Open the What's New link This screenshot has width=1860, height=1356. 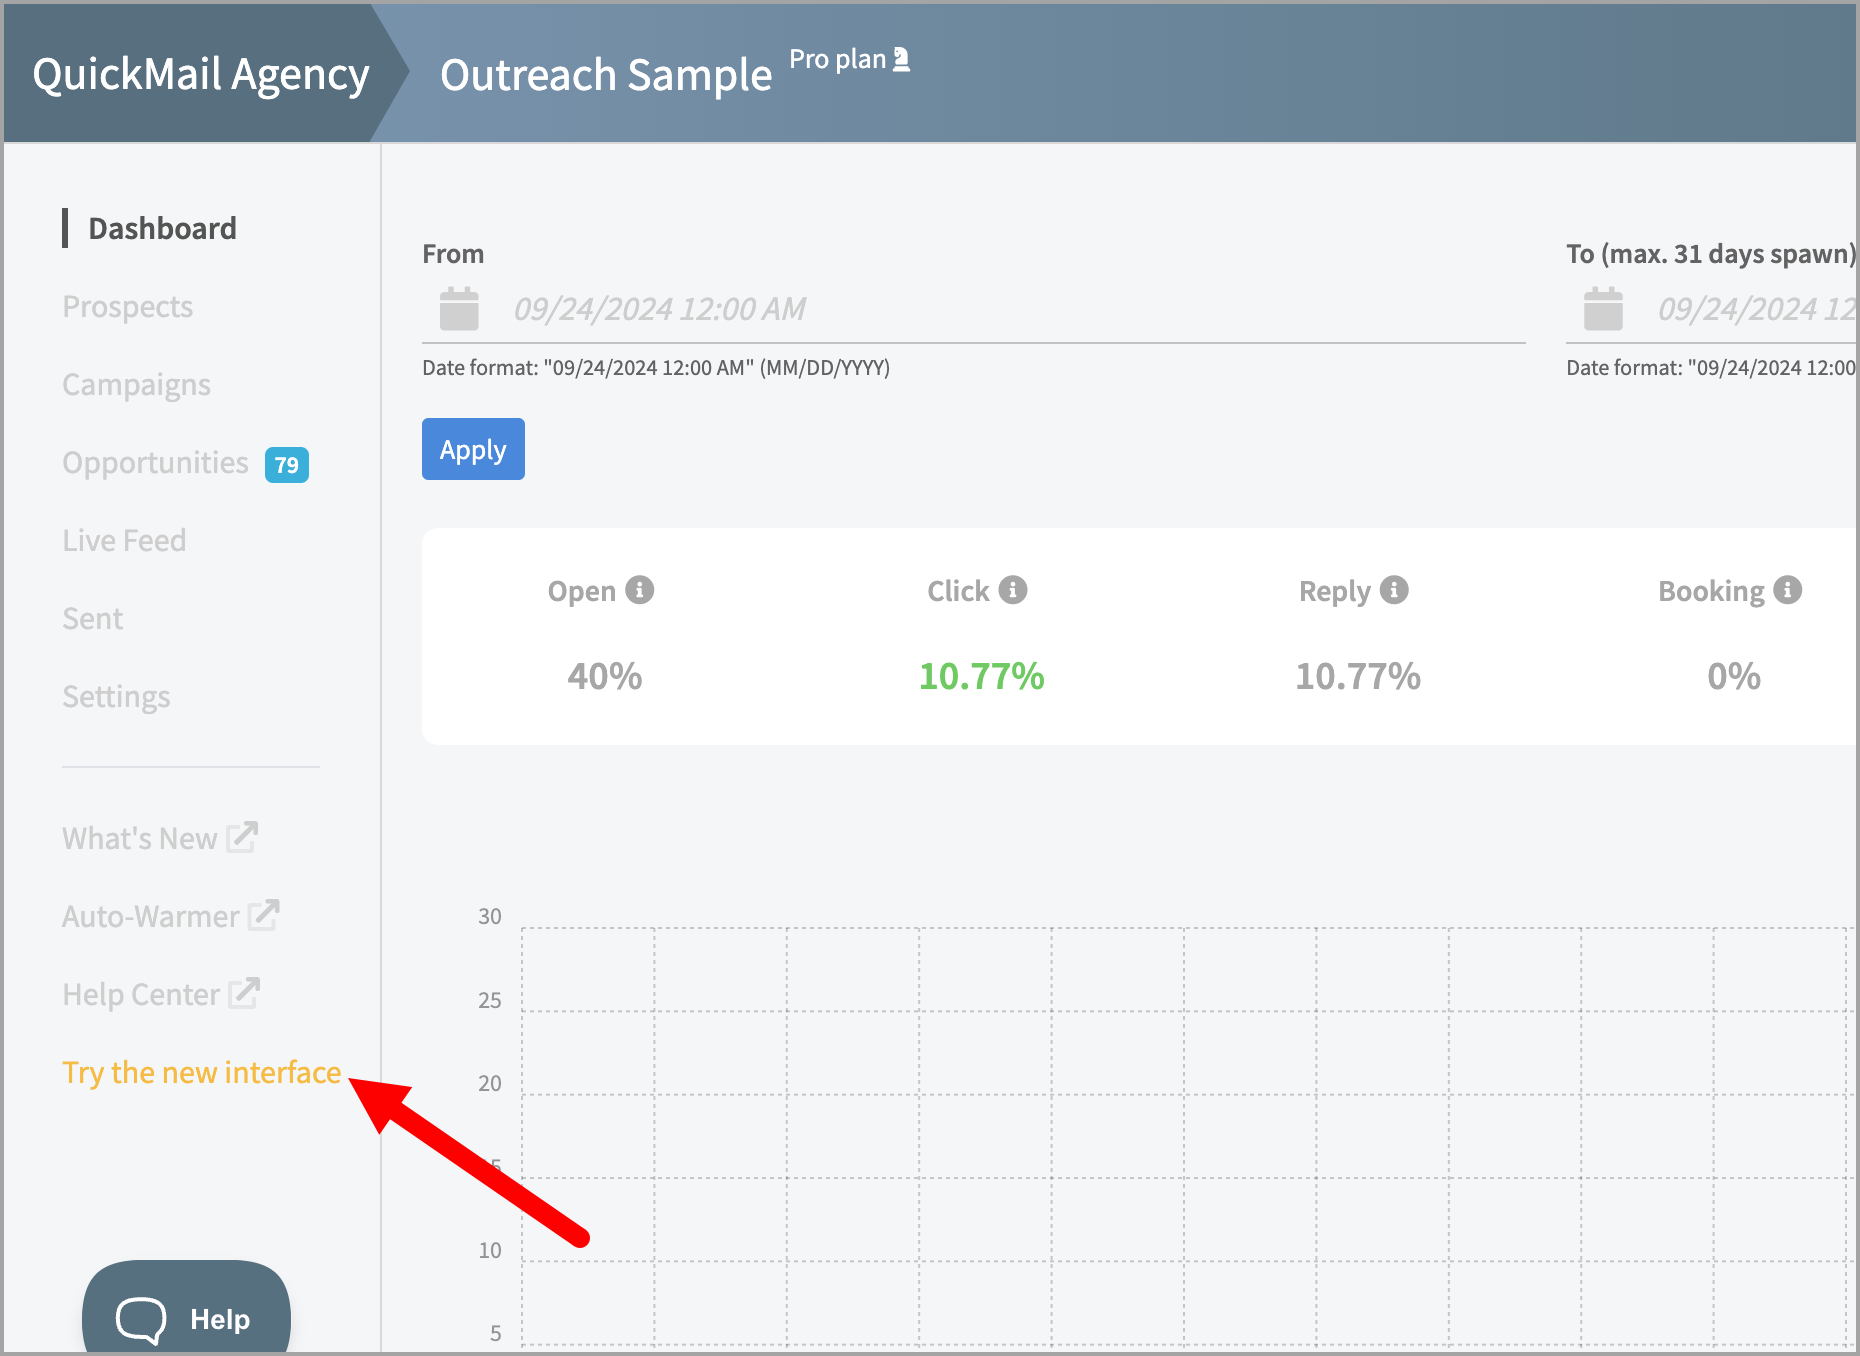tap(140, 838)
